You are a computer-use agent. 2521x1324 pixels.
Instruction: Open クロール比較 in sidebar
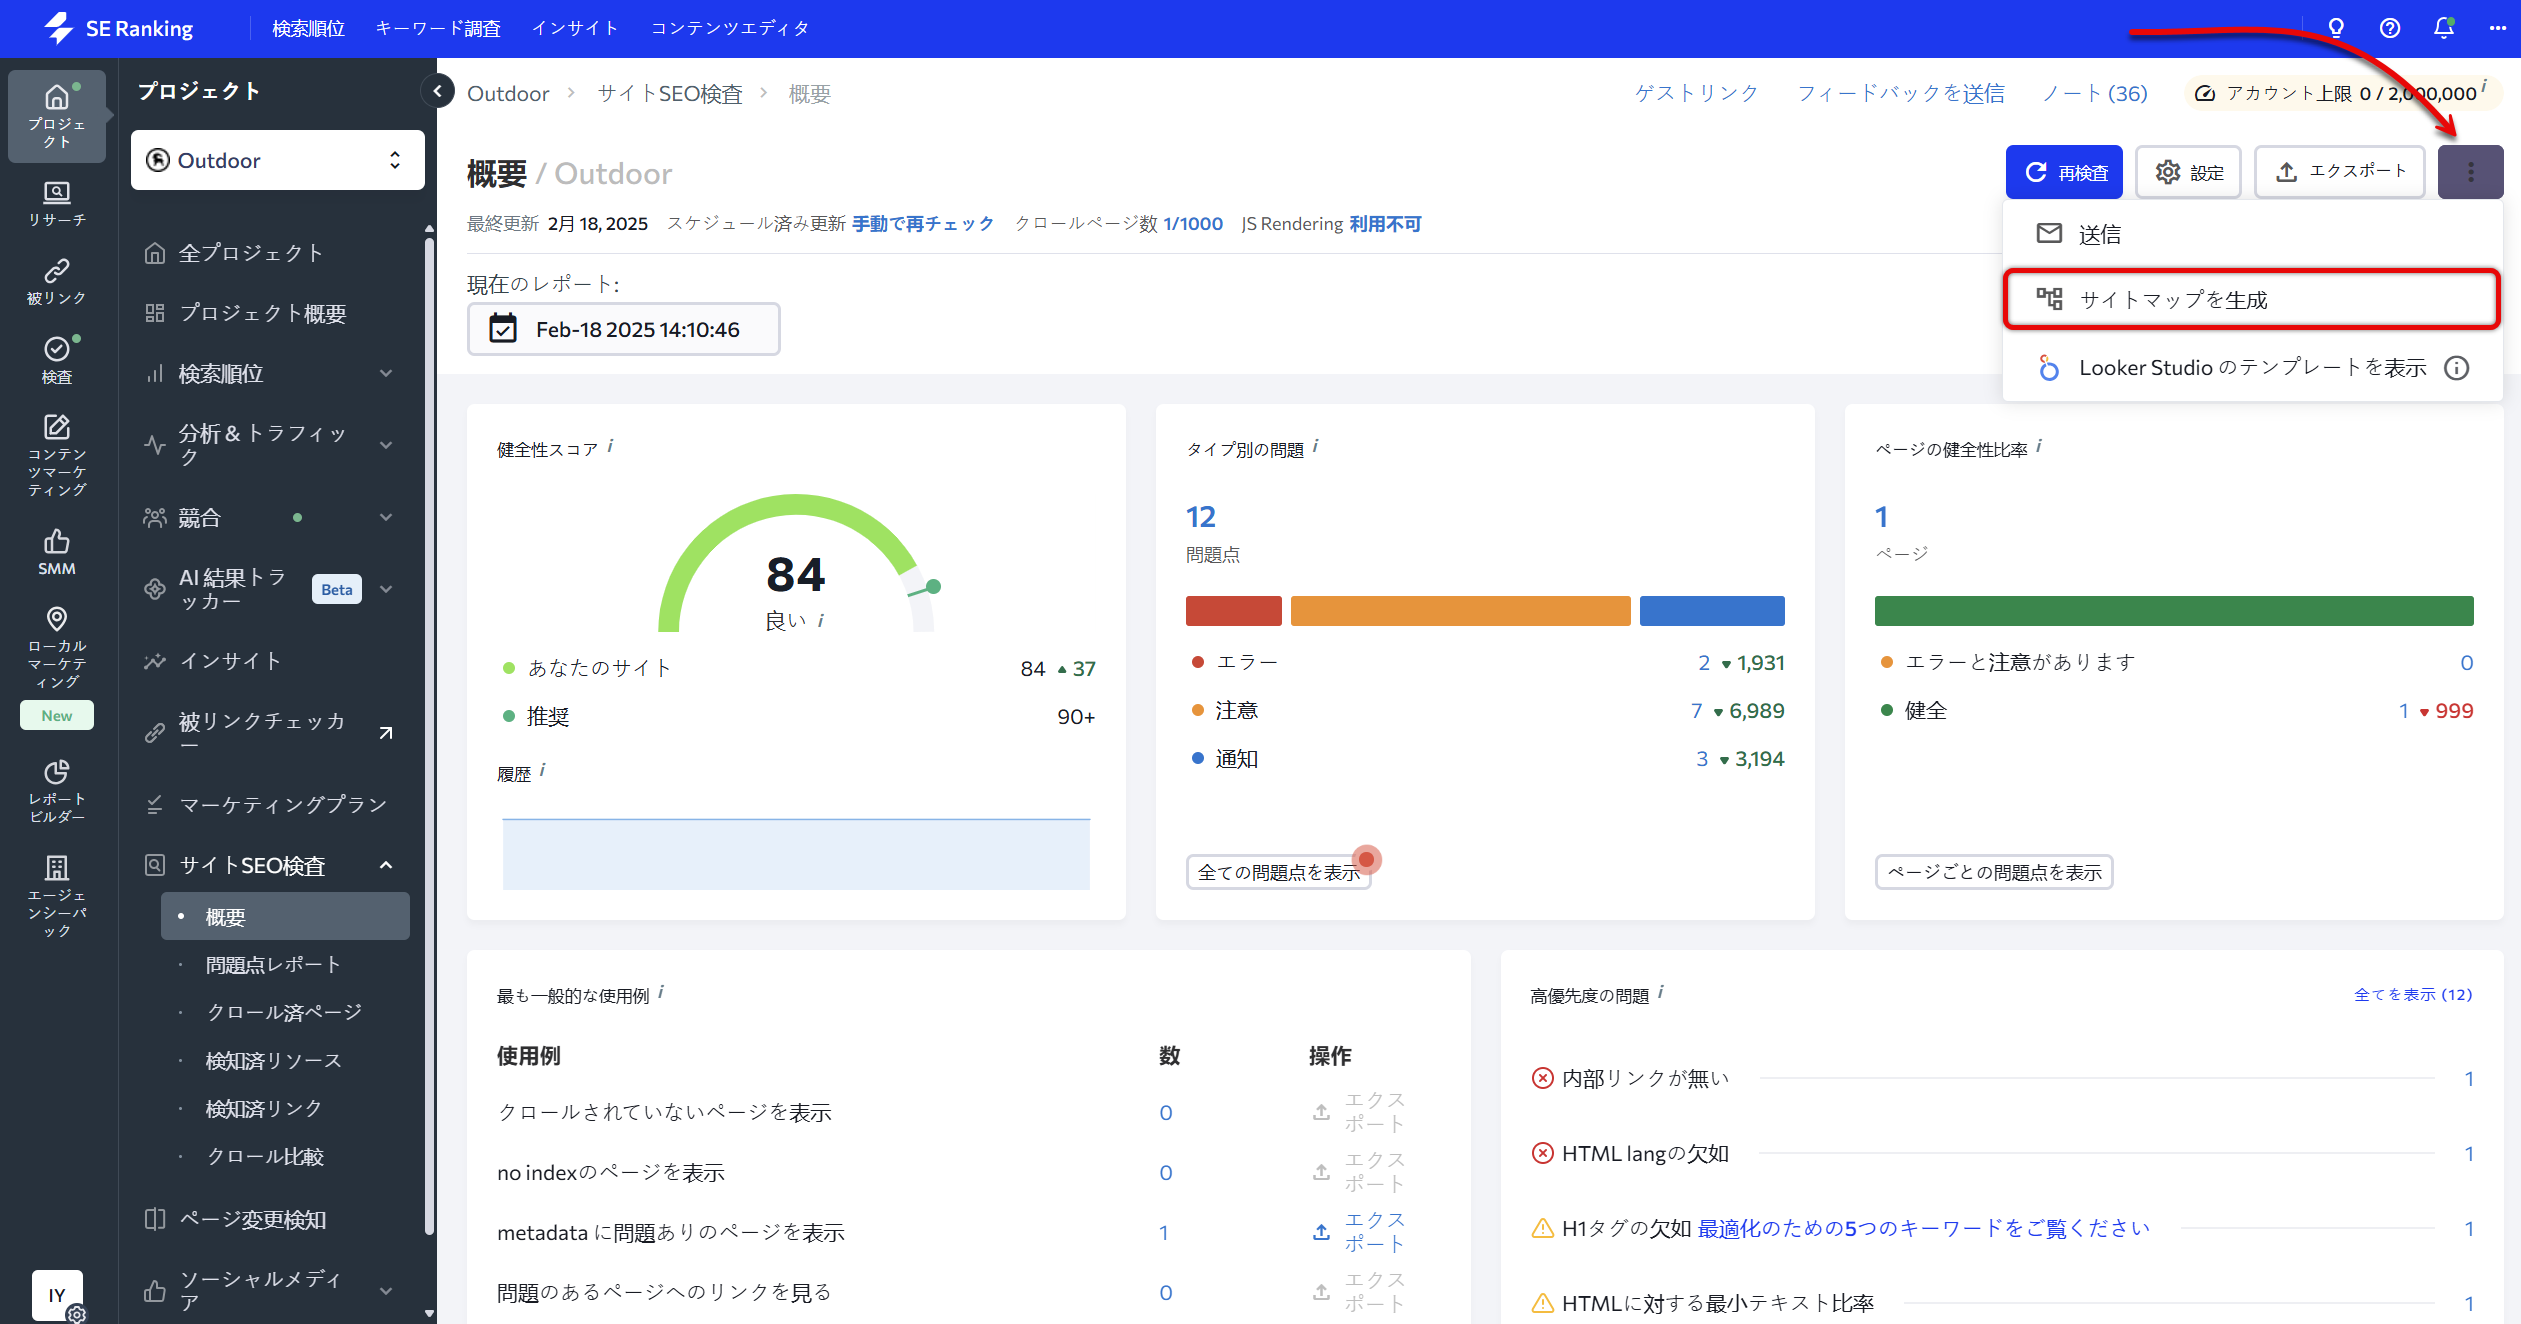pos(265,1156)
